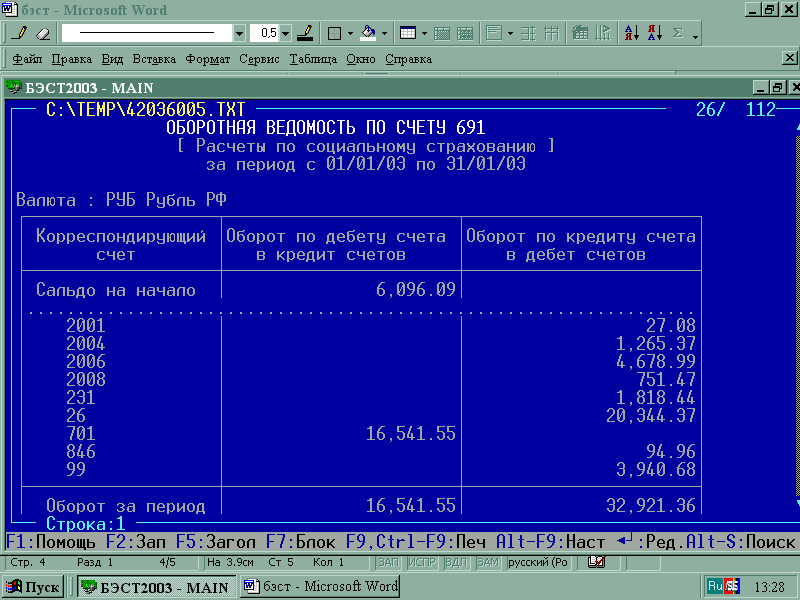
Task: Select the Draw Table pencil tool
Action: click(20, 33)
